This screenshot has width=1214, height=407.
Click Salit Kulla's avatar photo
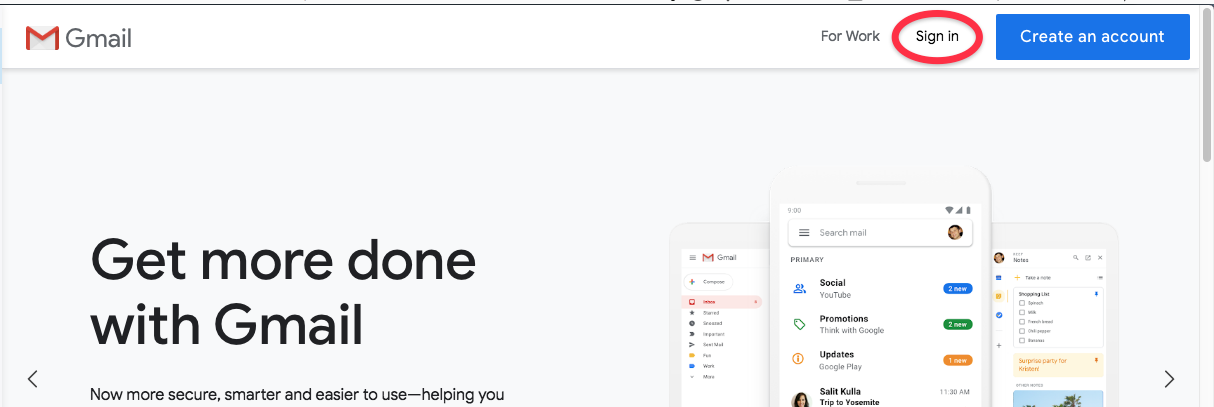pos(801,399)
